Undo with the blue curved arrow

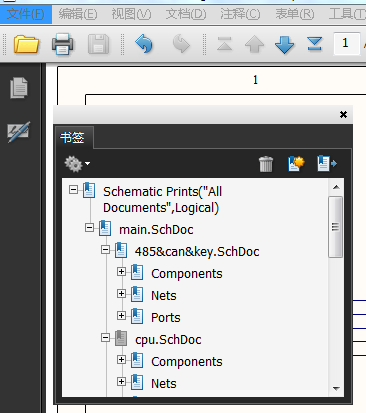[144, 44]
